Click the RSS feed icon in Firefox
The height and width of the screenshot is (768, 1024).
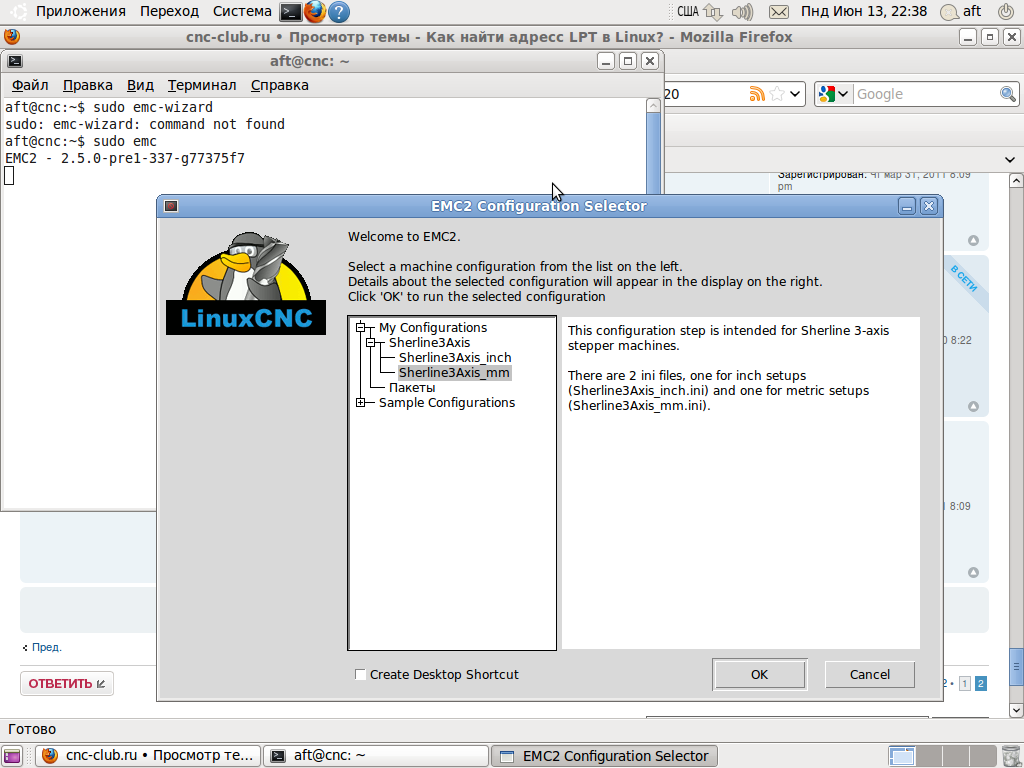click(757, 94)
